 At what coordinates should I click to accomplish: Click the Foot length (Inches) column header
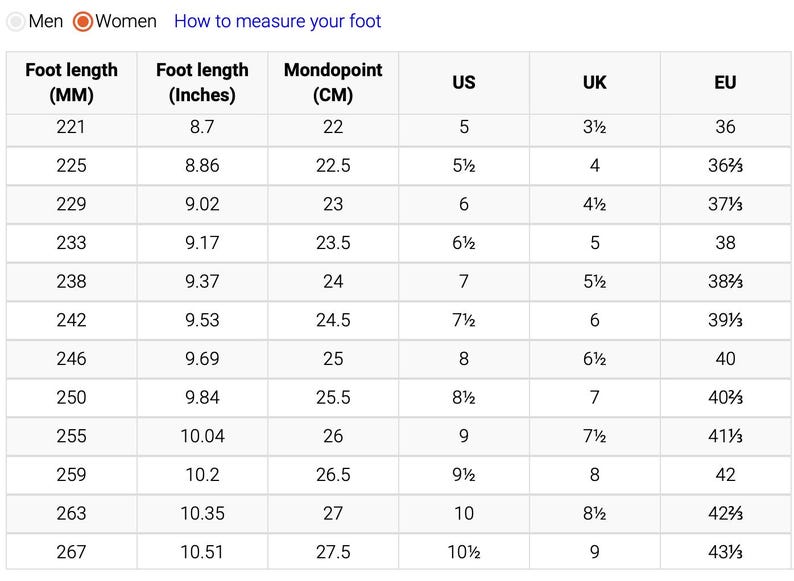pos(202,83)
